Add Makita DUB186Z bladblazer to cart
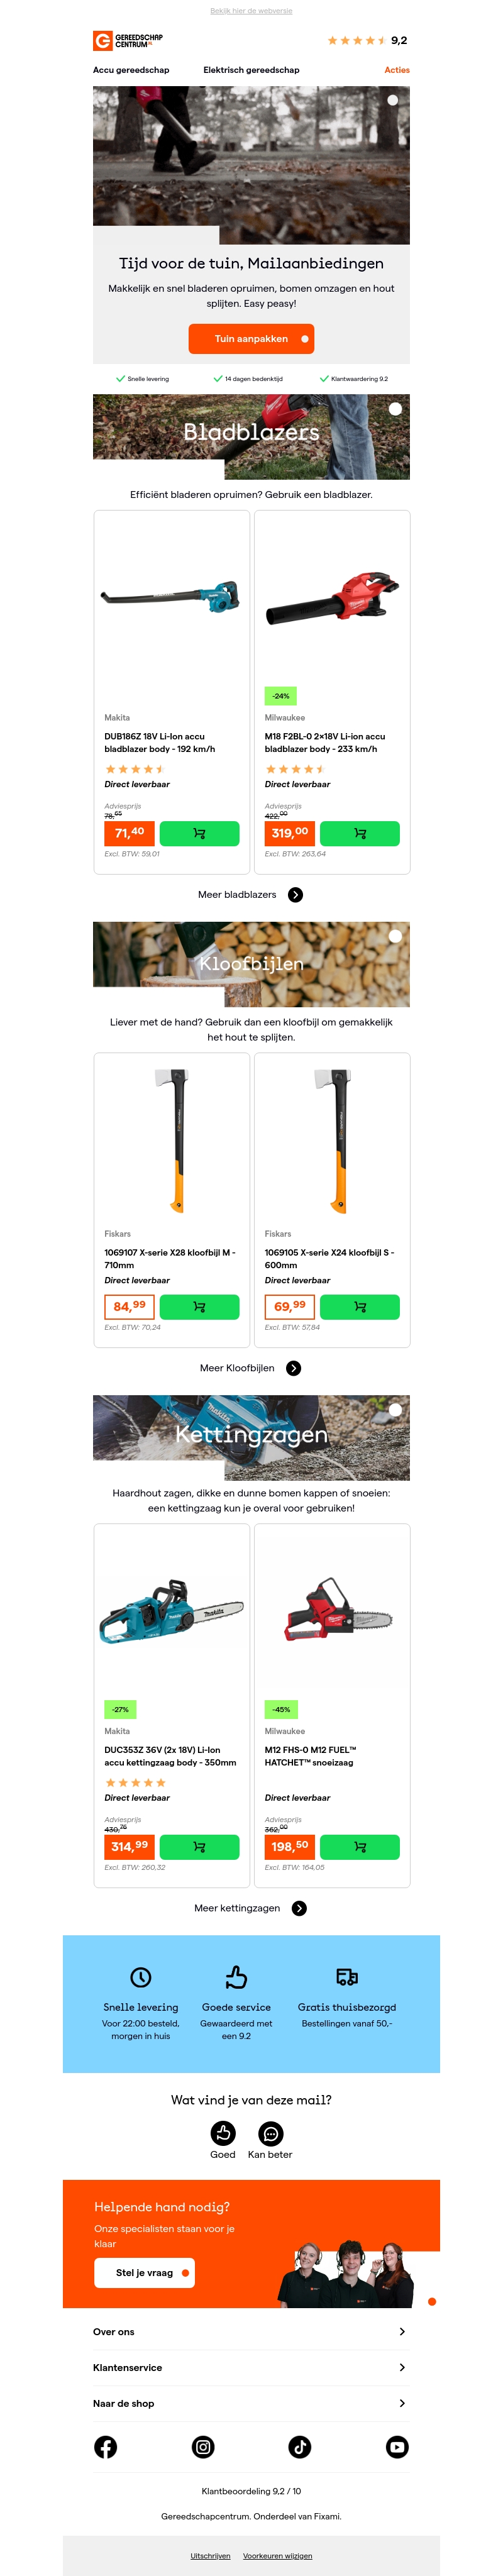 (199, 833)
